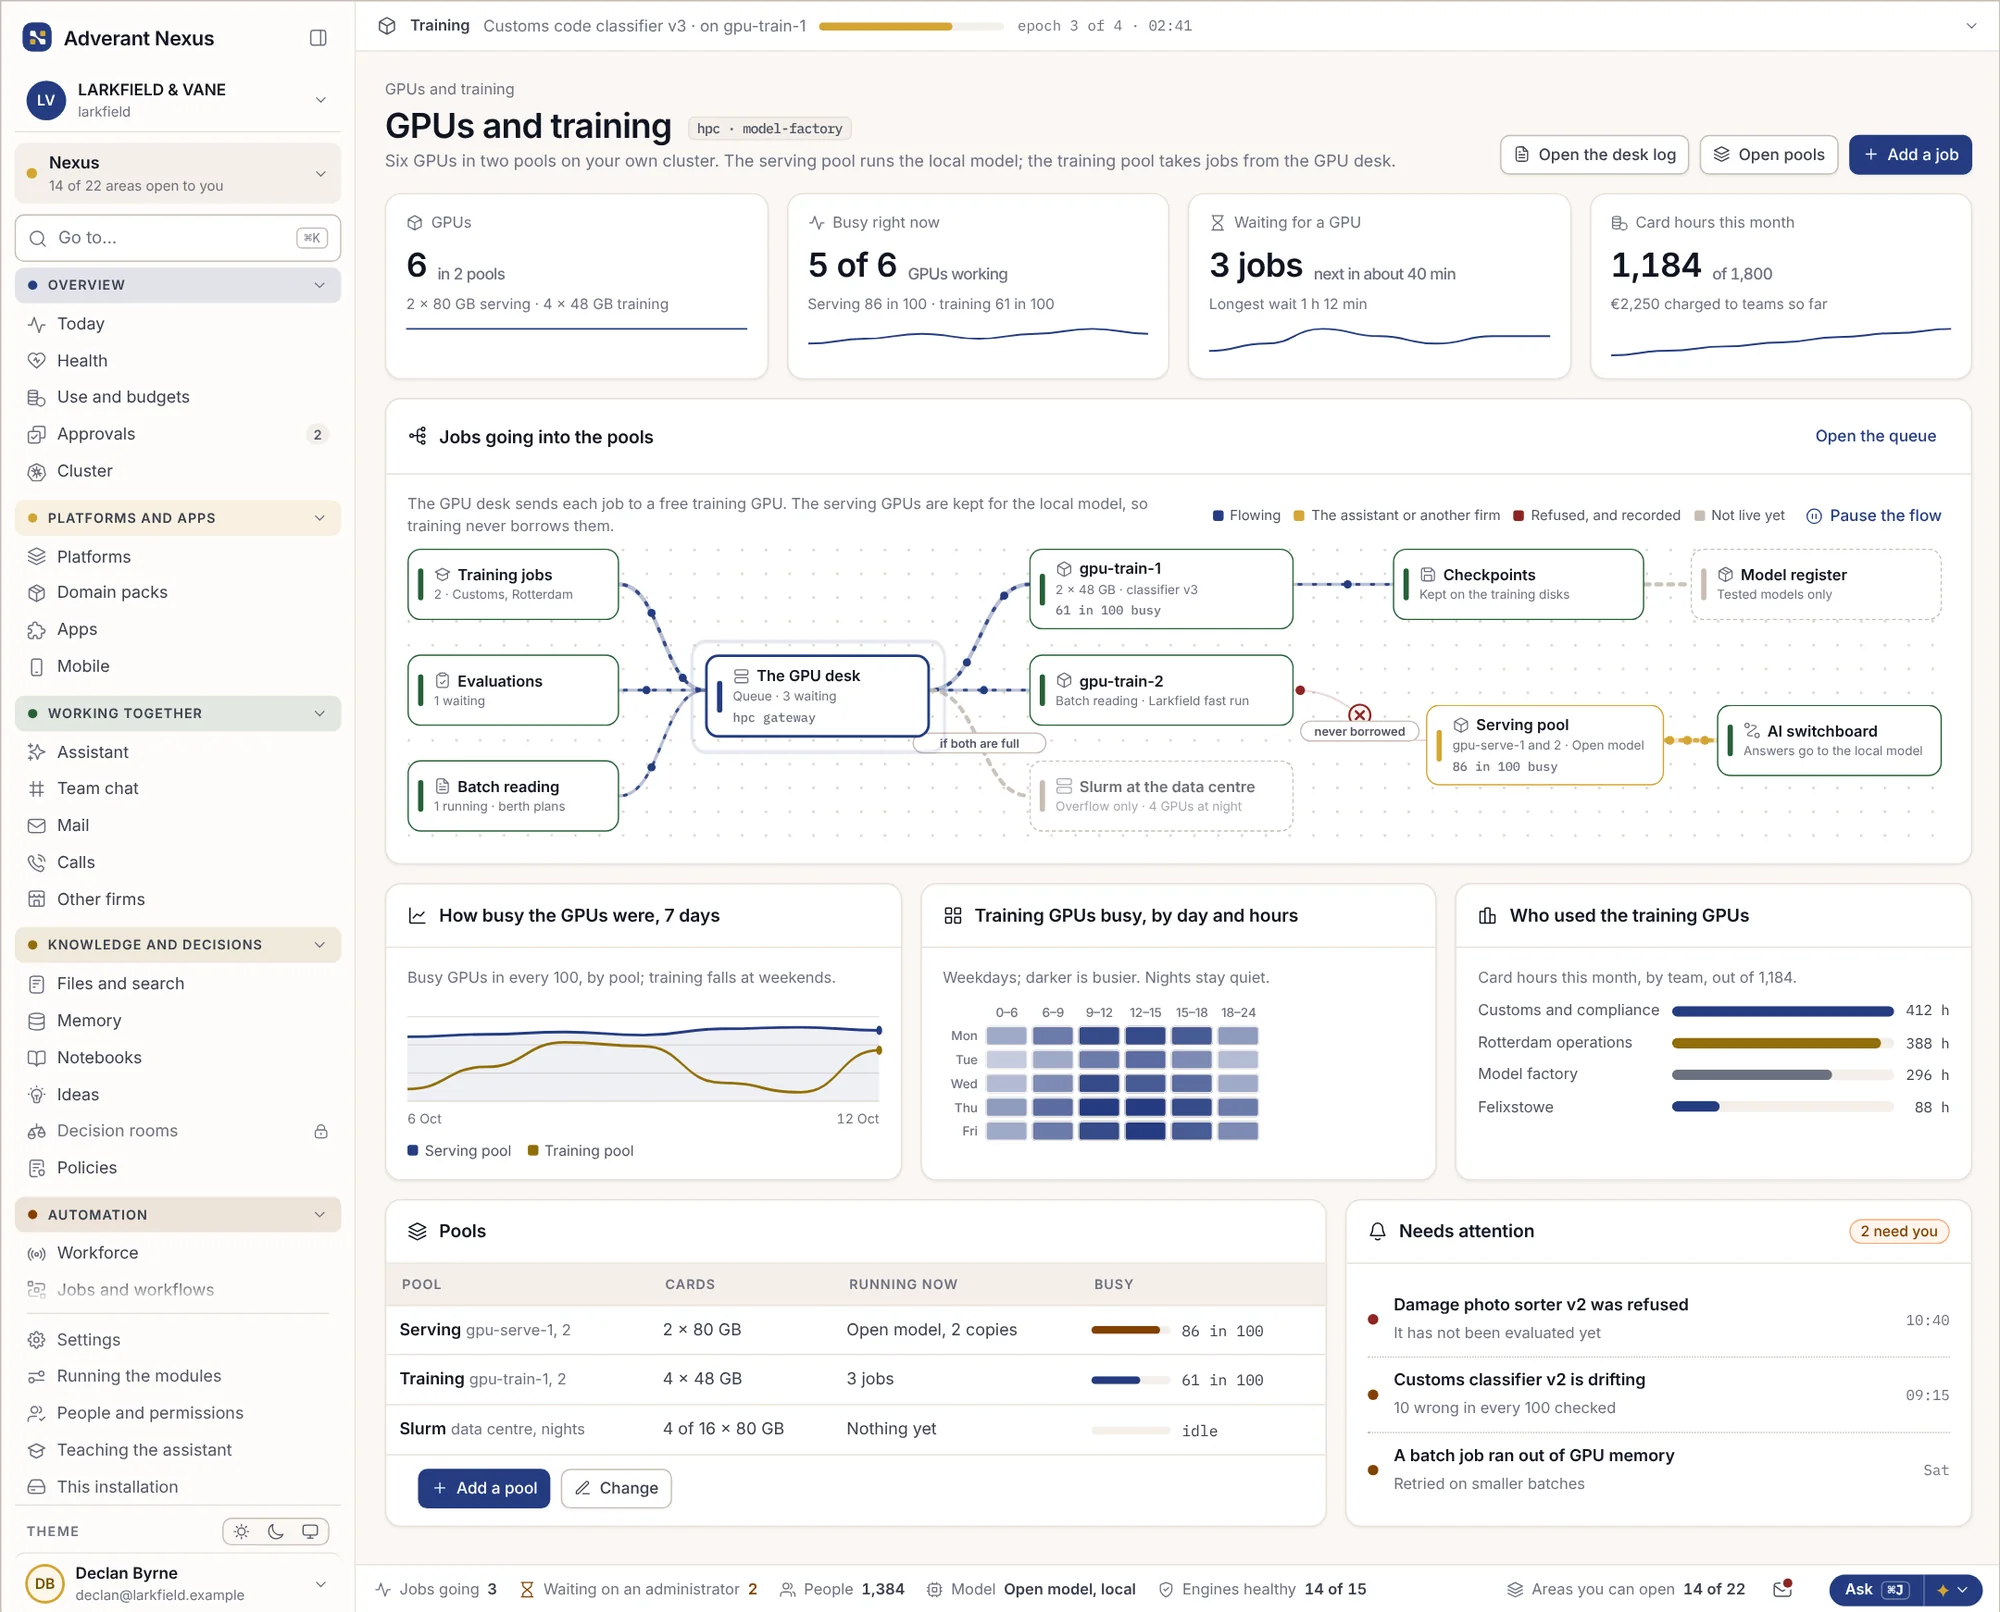Click the Who used the training GPUs icon

[1488, 915]
